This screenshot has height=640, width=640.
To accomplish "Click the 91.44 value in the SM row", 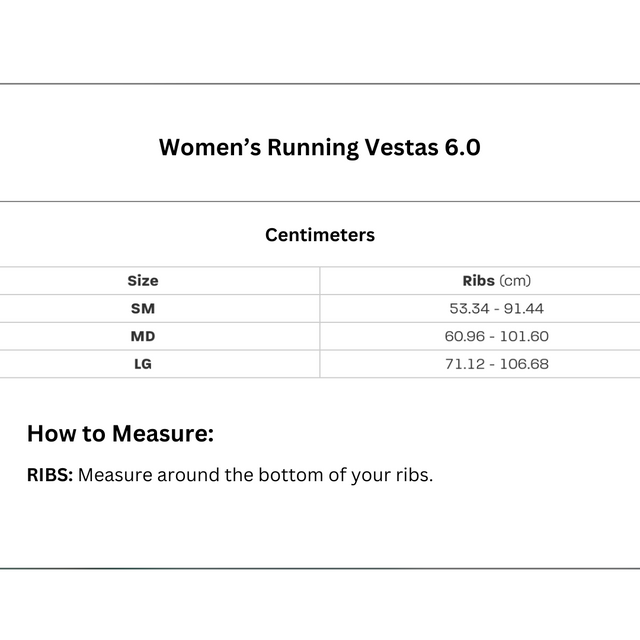I will coord(524,309).
